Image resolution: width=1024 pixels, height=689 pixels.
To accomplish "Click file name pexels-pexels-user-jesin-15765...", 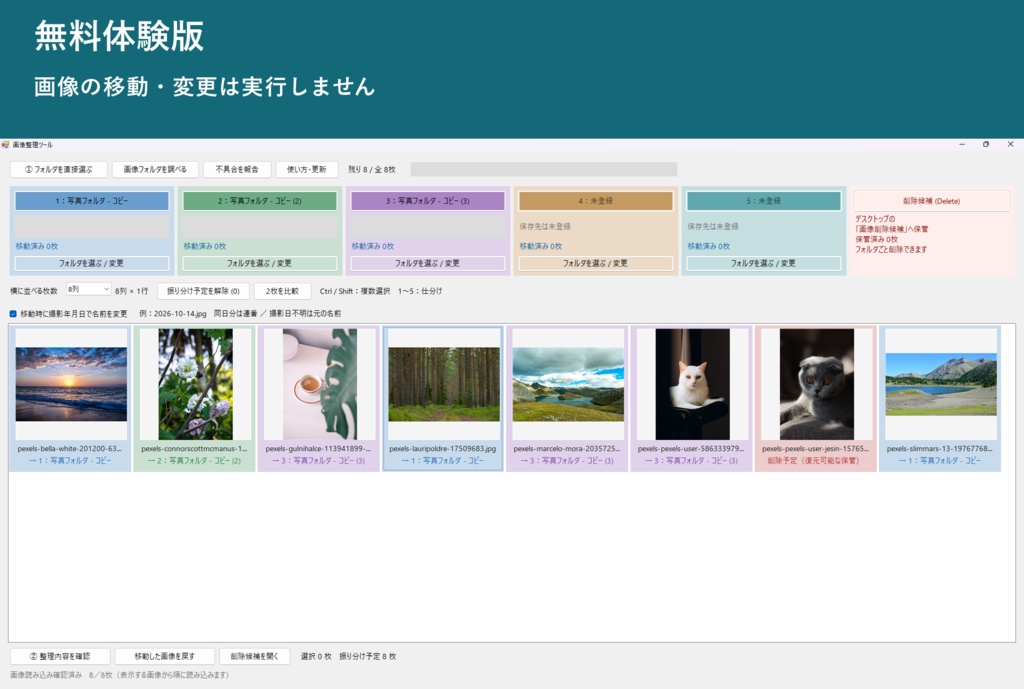I will click(x=815, y=449).
